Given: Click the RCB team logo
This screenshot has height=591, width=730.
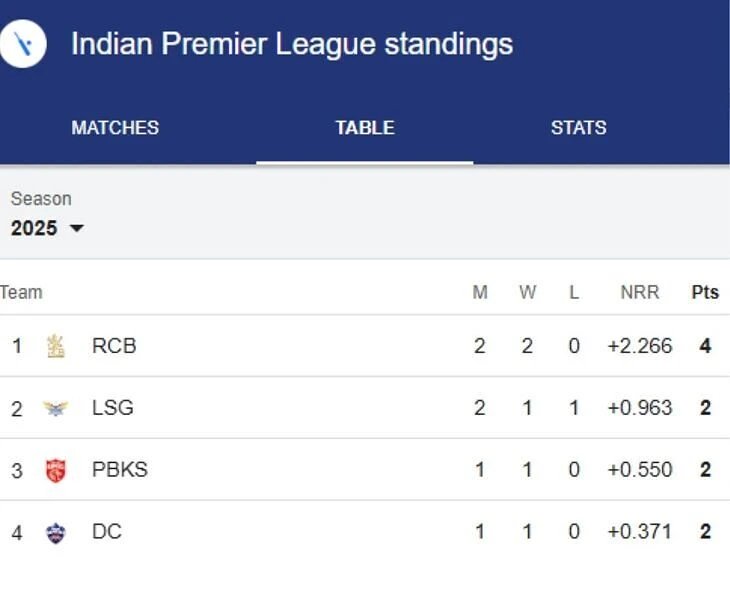Looking at the screenshot, I should (56, 346).
